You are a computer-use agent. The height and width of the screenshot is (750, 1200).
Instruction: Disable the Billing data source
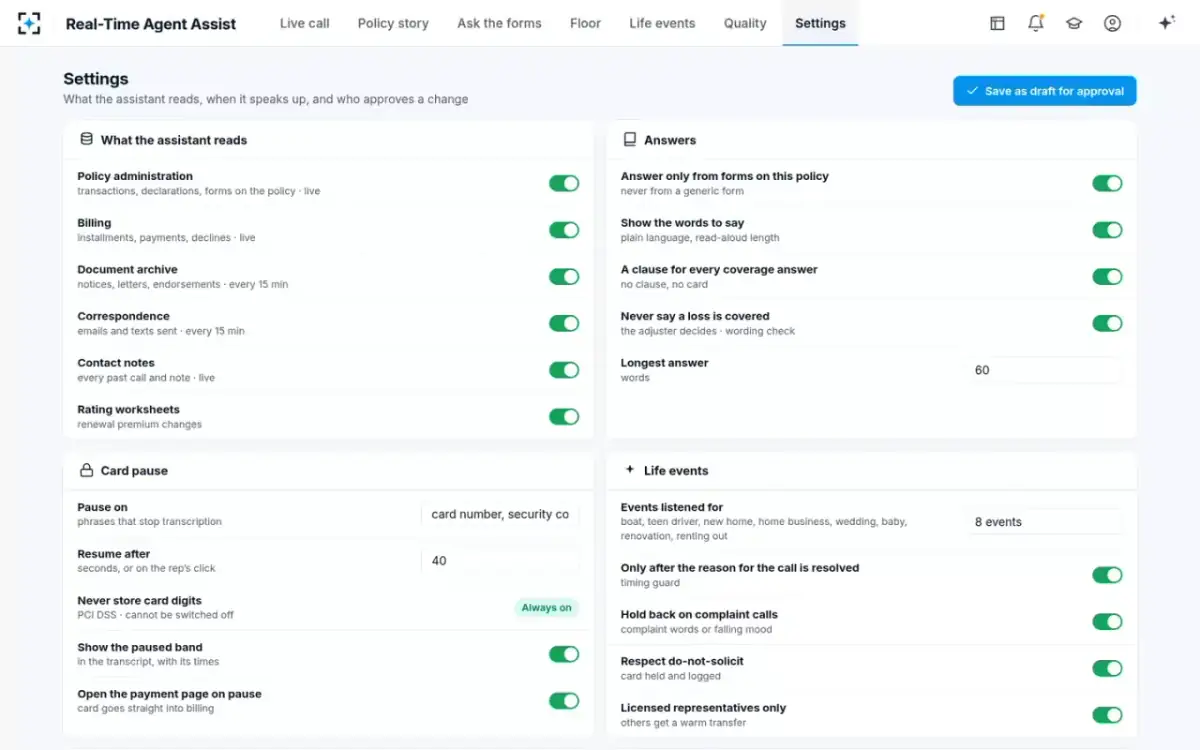click(564, 230)
